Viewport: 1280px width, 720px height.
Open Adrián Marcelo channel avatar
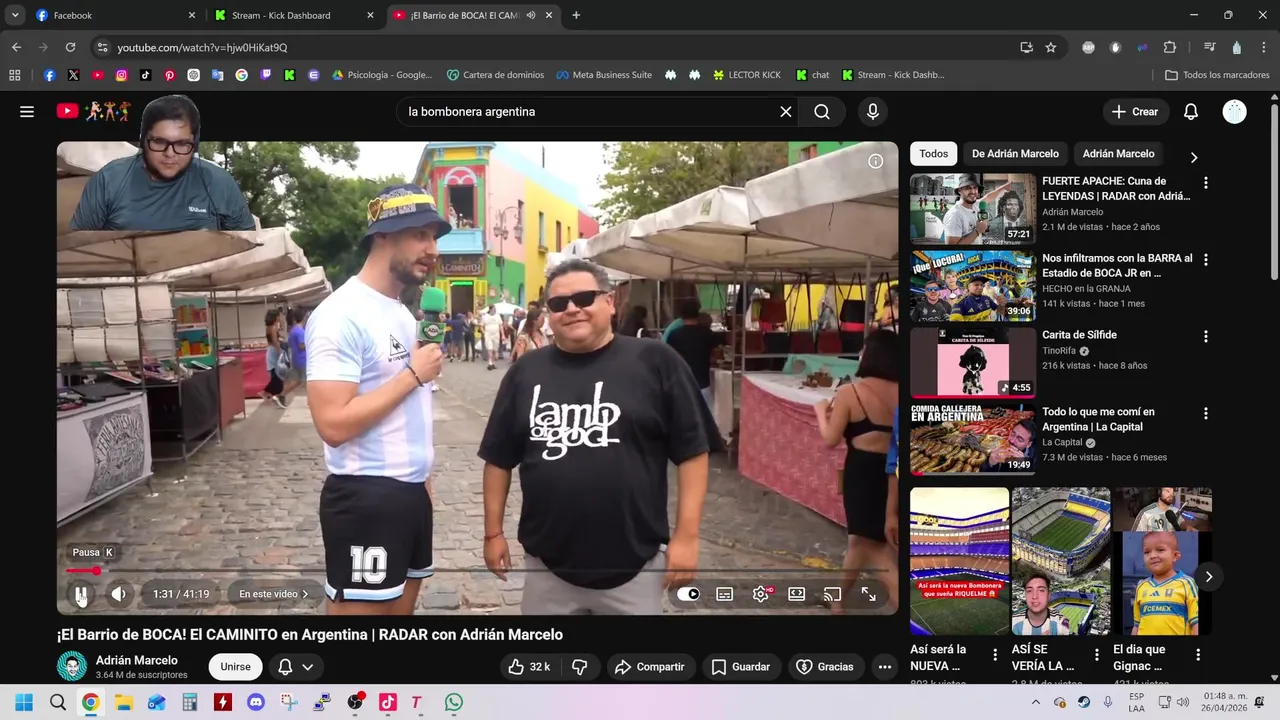tap(72, 666)
